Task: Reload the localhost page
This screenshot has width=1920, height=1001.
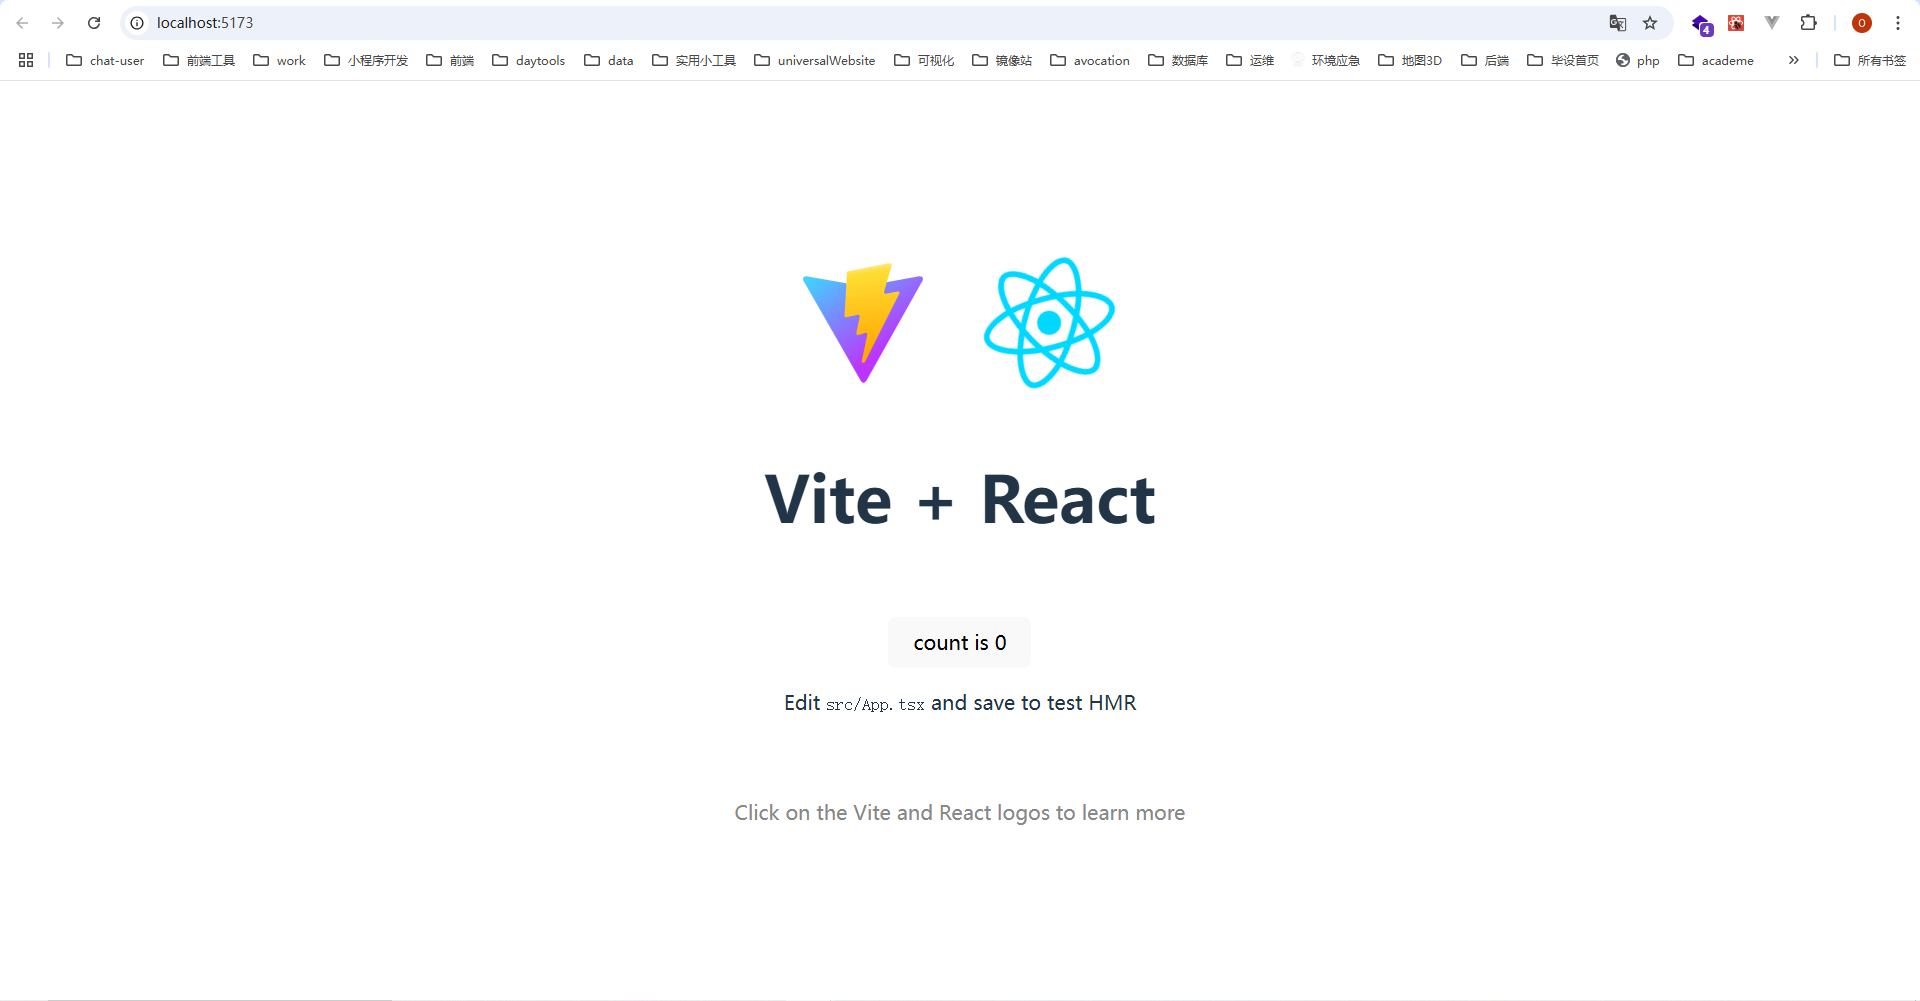Action: click(x=94, y=23)
